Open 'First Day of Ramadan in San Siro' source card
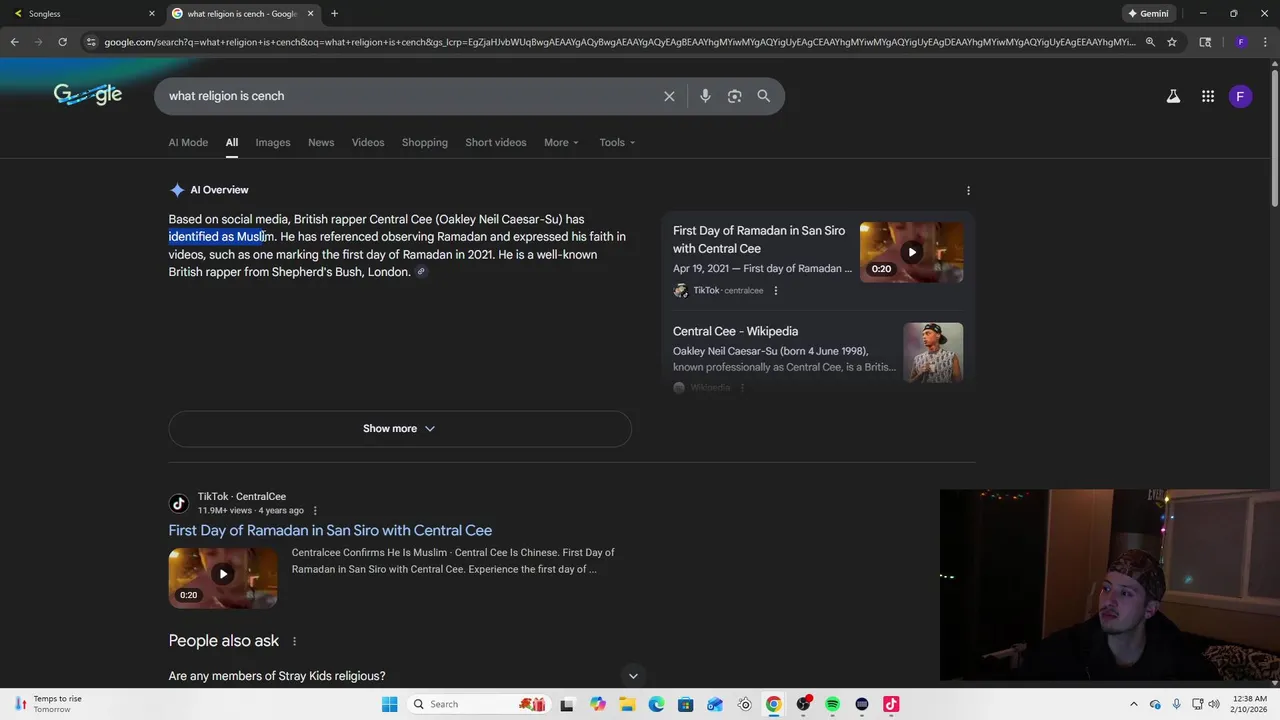Image resolution: width=1280 pixels, height=720 pixels. tap(759, 239)
